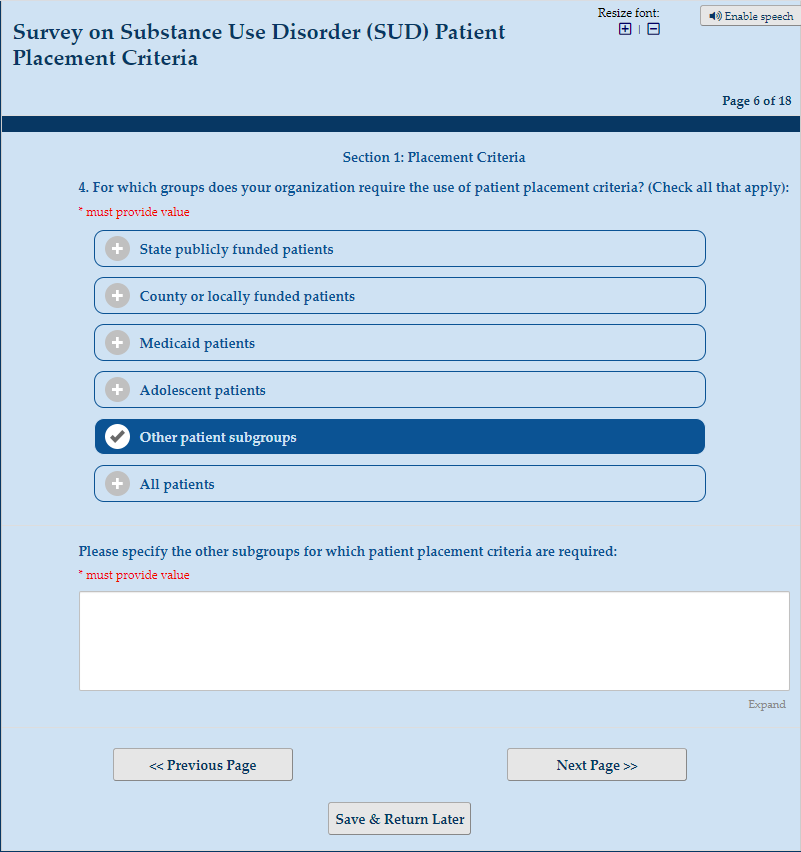
Task: Click the plus icon beside All patients
Action: (118, 484)
